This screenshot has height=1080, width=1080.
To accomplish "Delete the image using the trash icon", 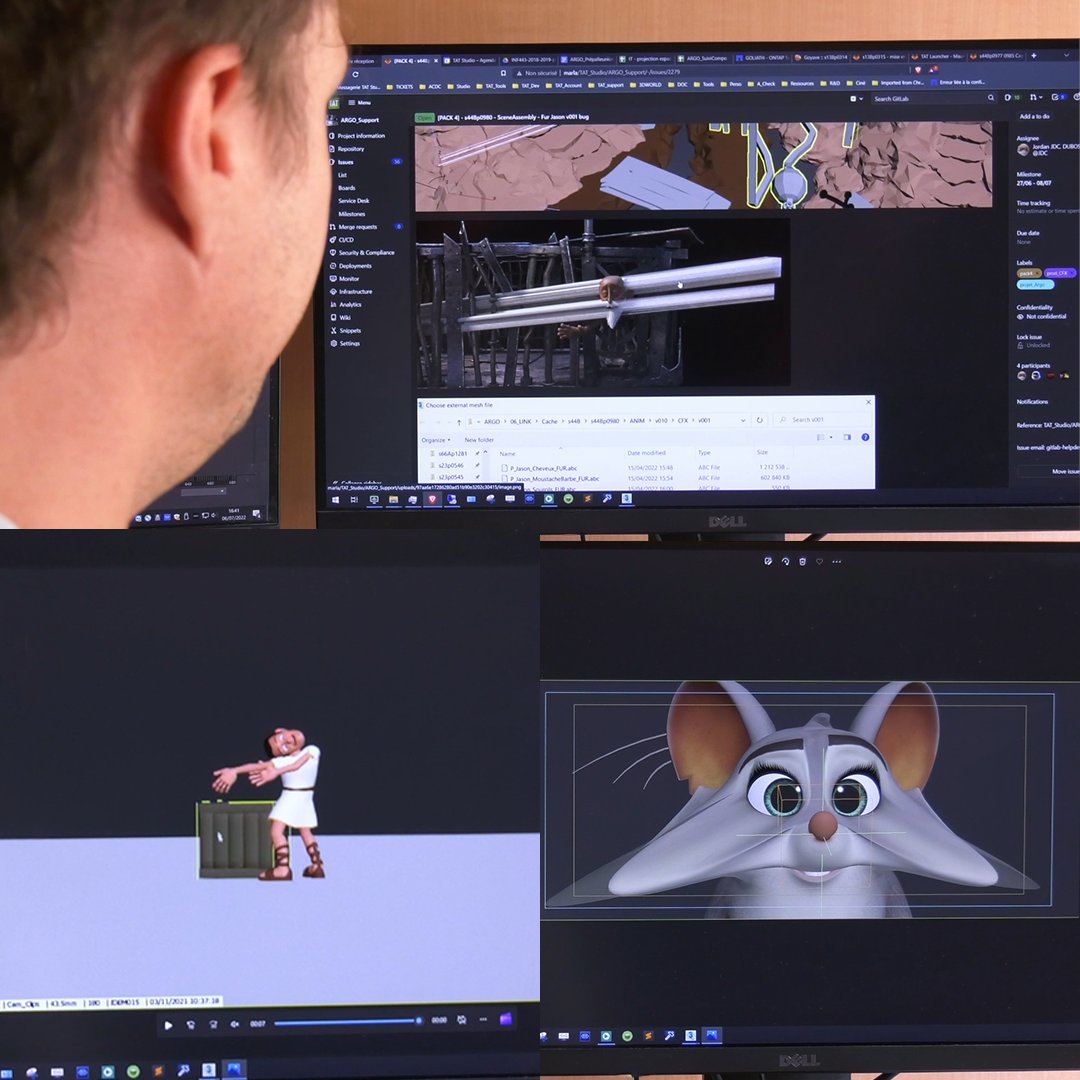I will (x=802, y=561).
